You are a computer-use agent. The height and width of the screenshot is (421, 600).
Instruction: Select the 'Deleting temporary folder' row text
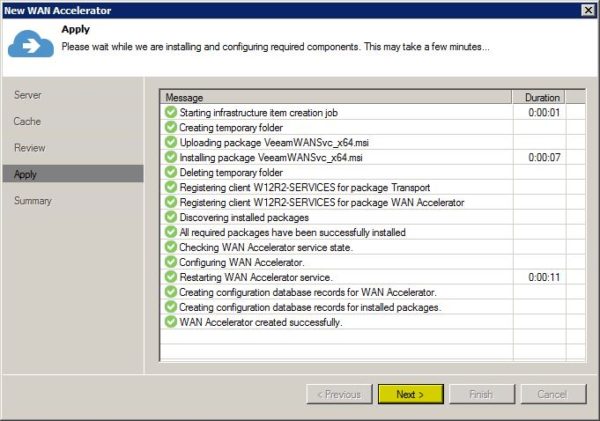pyautogui.click(x=231, y=172)
